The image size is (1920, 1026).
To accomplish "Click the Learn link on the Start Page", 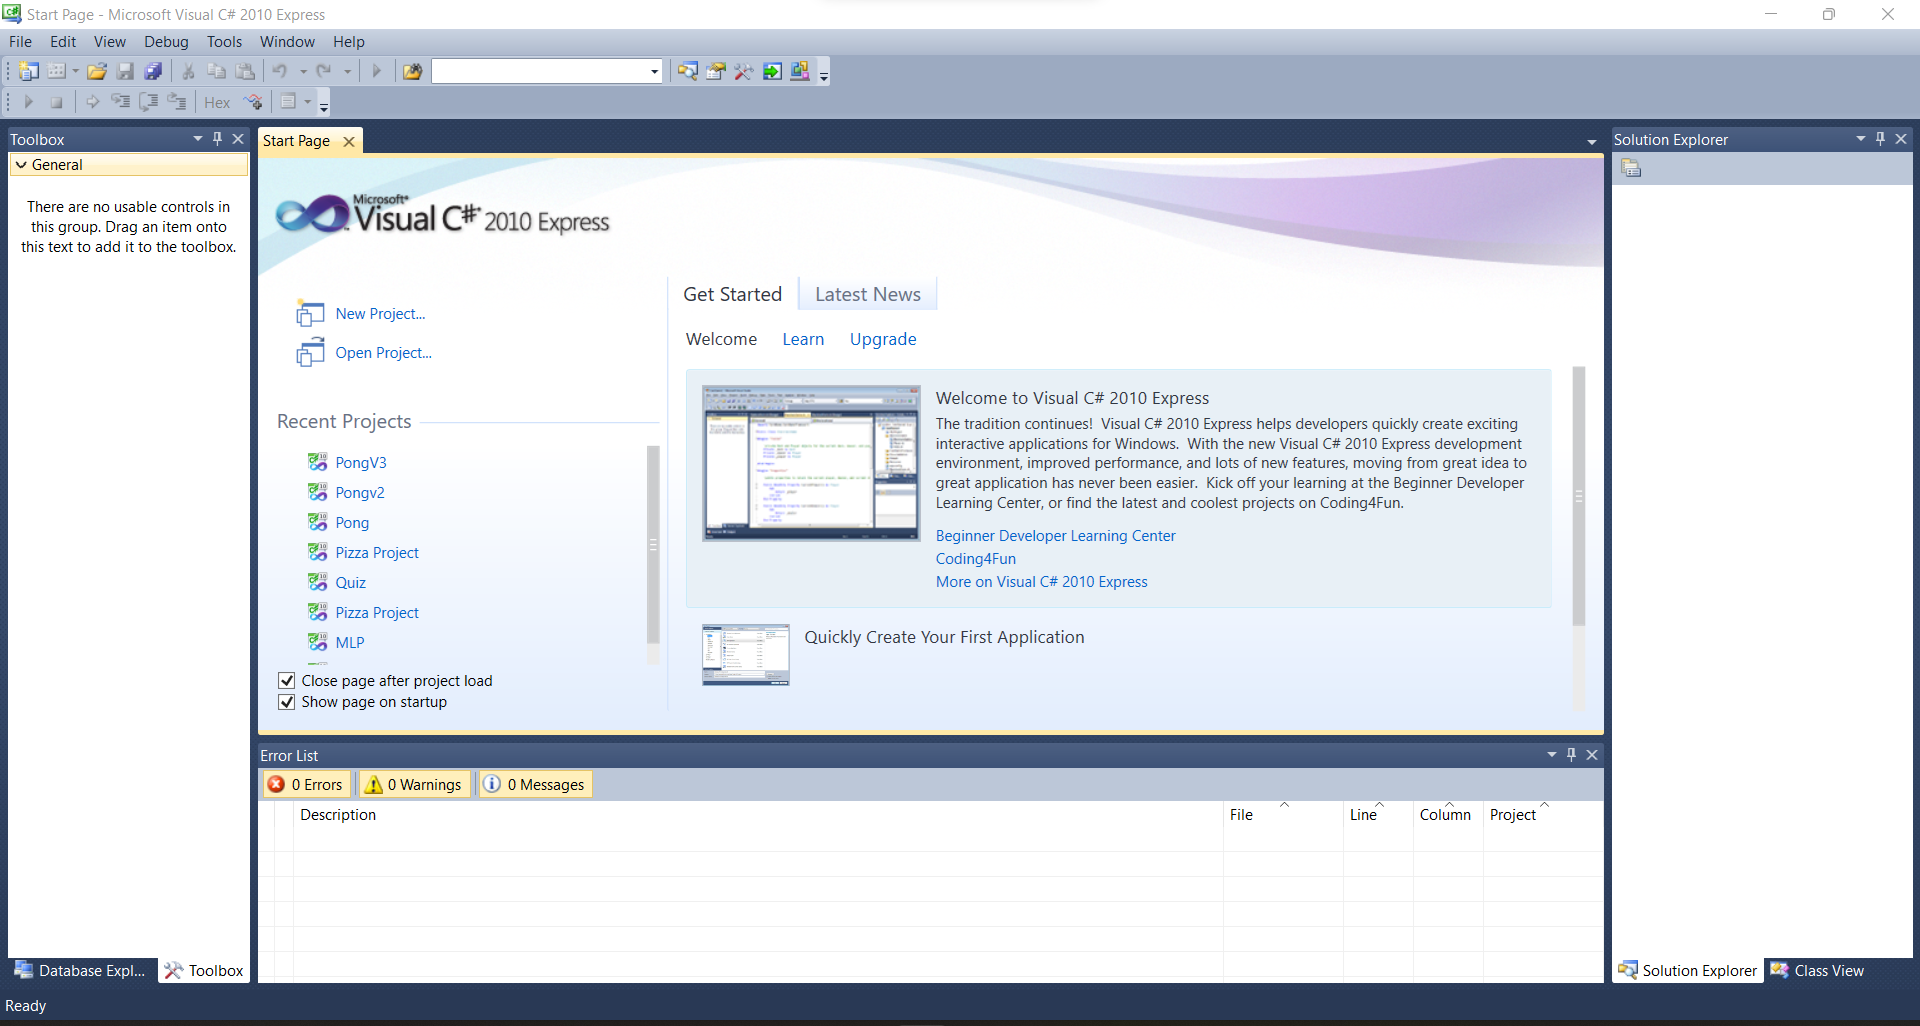I will pyautogui.click(x=803, y=339).
